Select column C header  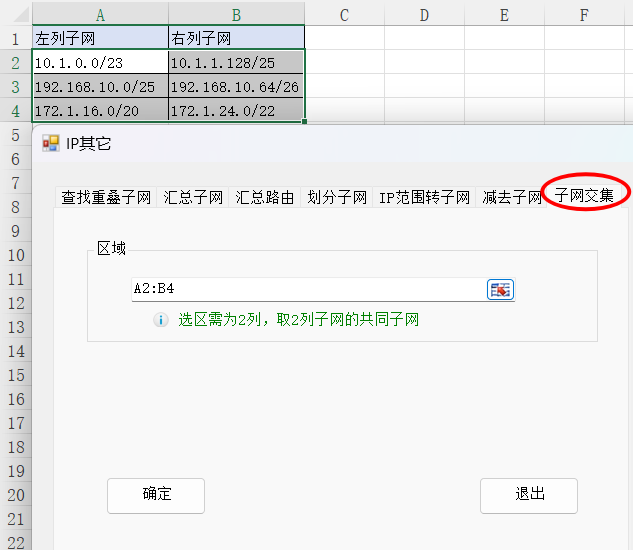pyautogui.click(x=344, y=15)
